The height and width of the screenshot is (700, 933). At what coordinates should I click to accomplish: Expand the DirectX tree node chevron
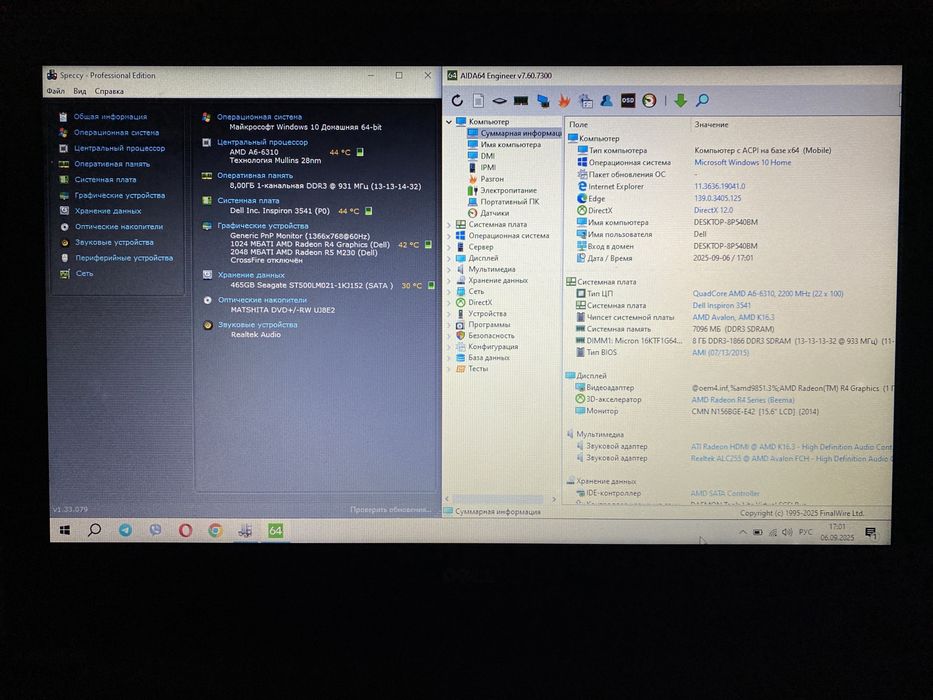click(x=449, y=302)
